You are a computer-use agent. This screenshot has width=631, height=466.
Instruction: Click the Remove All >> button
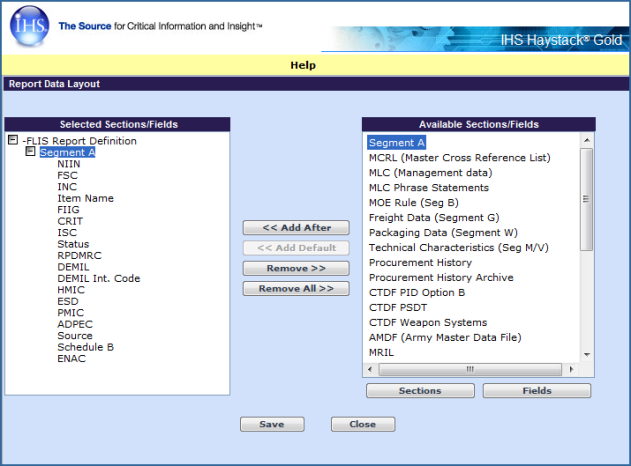point(296,289)
